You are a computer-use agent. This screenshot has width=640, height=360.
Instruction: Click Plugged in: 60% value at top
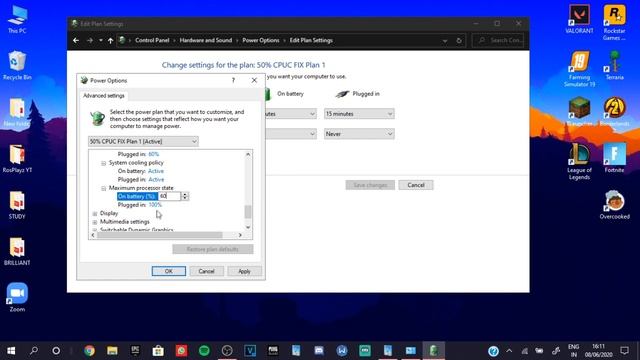153,154
